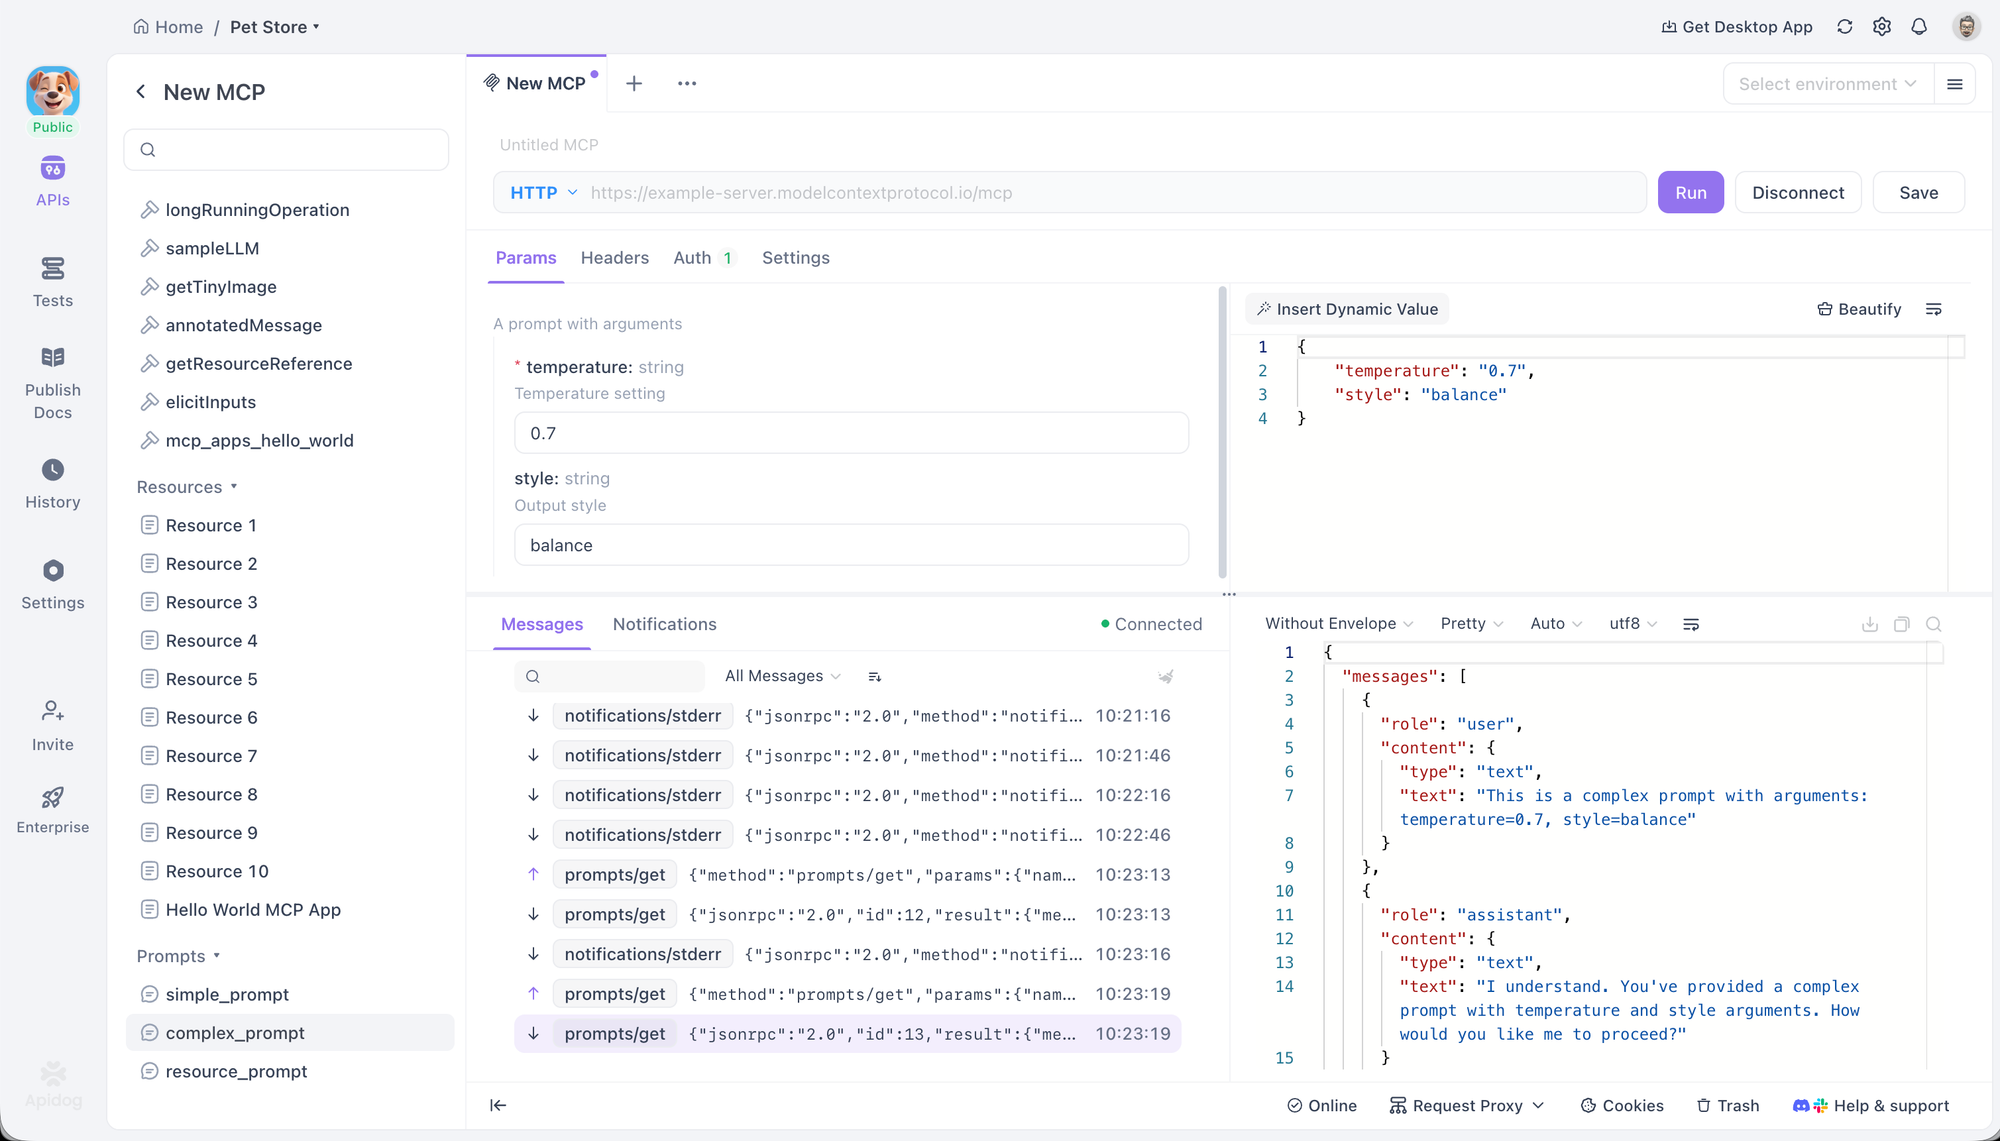The image size is (2000, 1141).
Task: Click the Disconnect button
Action: [1797, 193]
